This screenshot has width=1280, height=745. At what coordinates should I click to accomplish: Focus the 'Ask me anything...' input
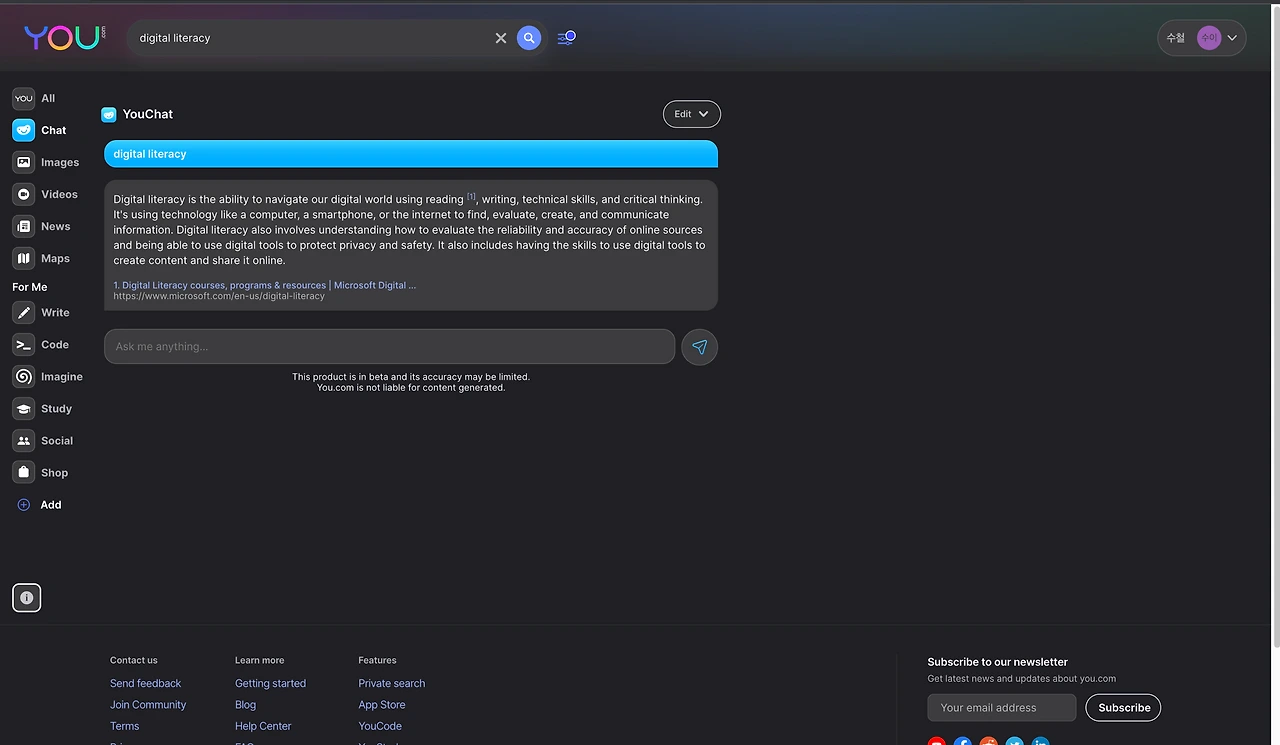coord(389,347)
